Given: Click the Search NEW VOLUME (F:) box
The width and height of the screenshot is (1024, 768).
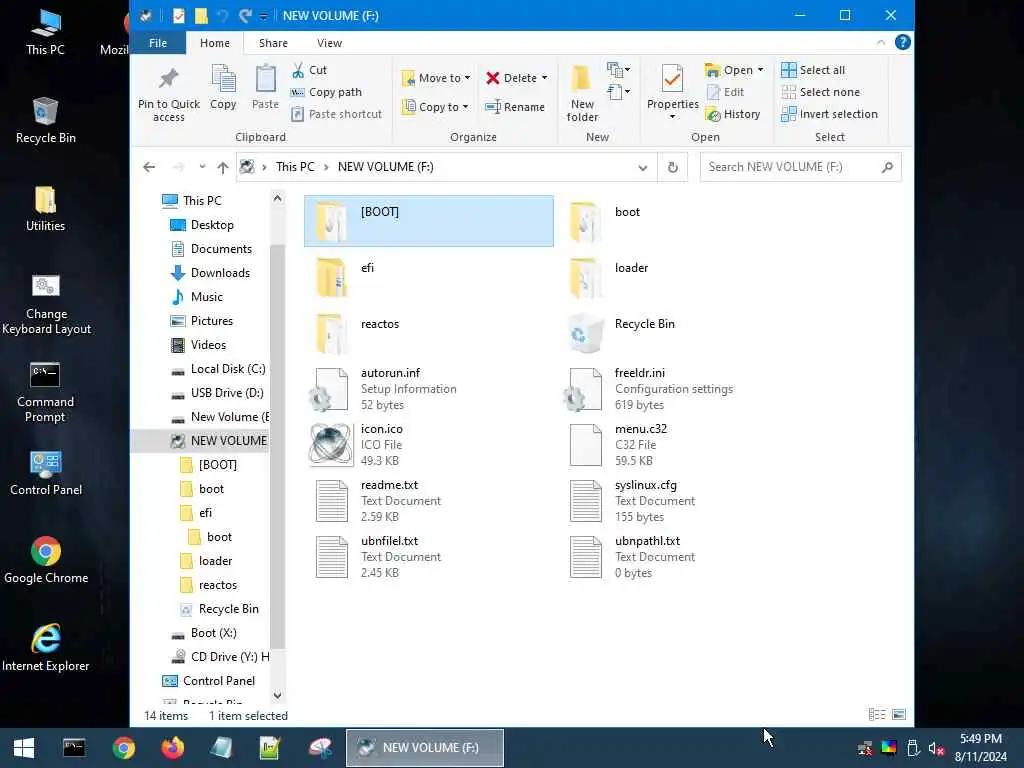Looking at the screenshot, I should 801,167.
